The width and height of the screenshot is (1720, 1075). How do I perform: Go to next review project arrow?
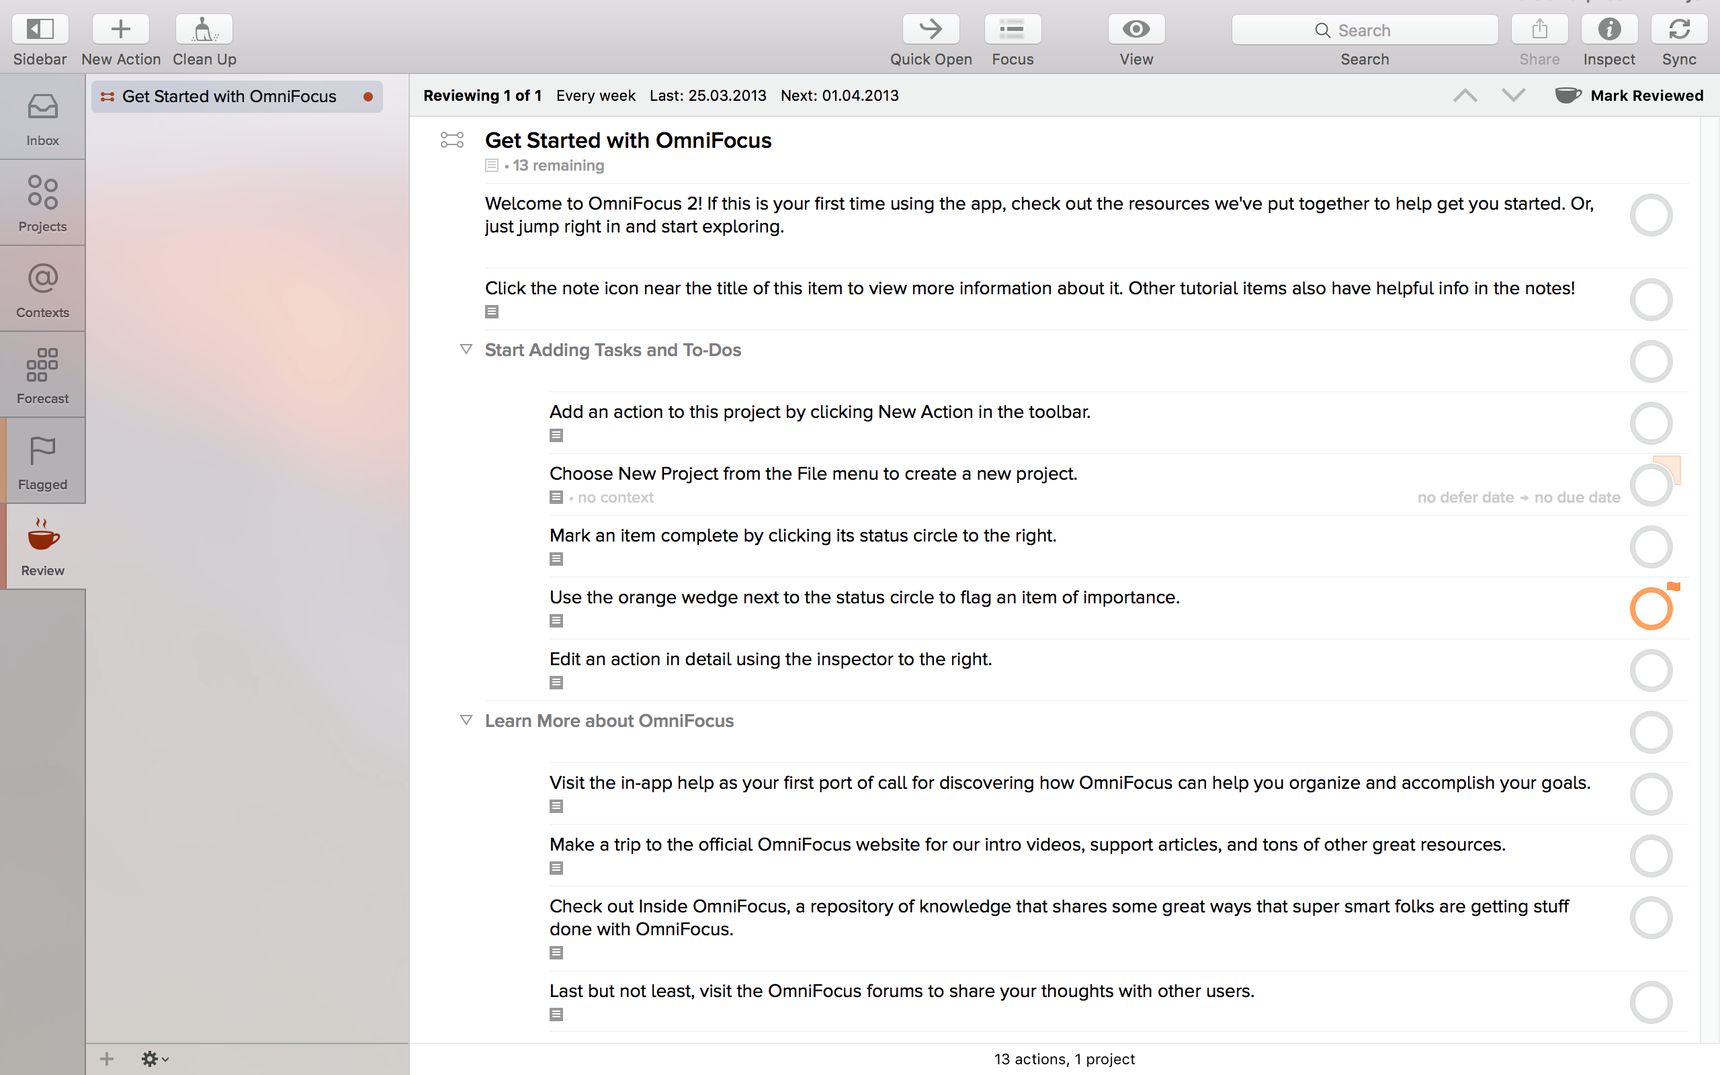coord(1513,95)
